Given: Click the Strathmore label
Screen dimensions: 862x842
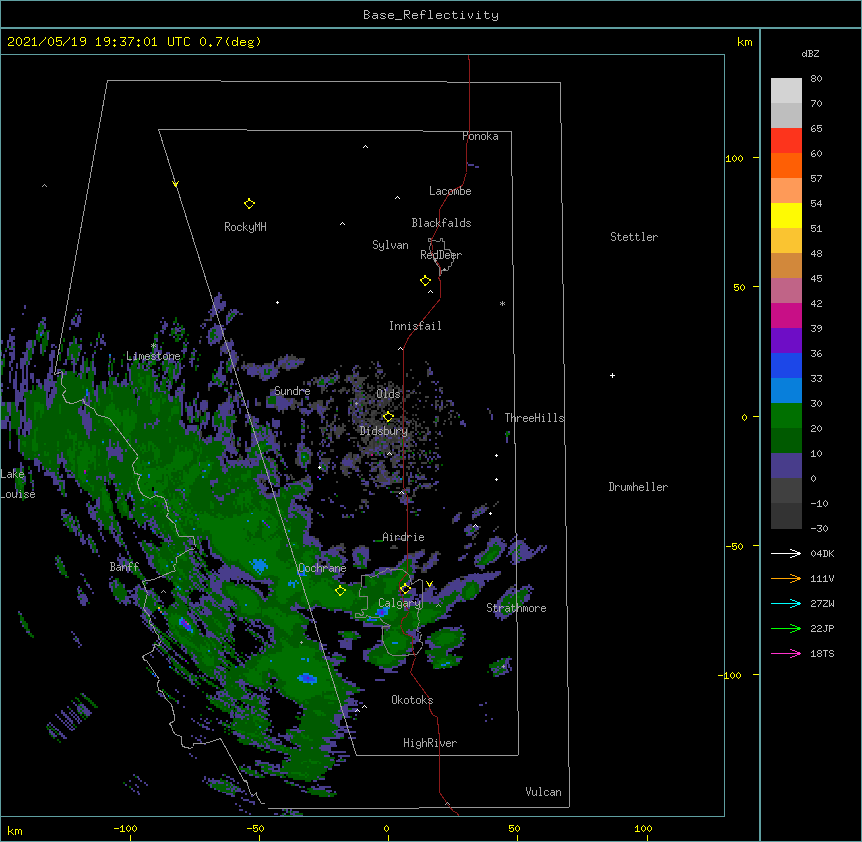Looking at the screenshot, I should [x=516, y=608].
